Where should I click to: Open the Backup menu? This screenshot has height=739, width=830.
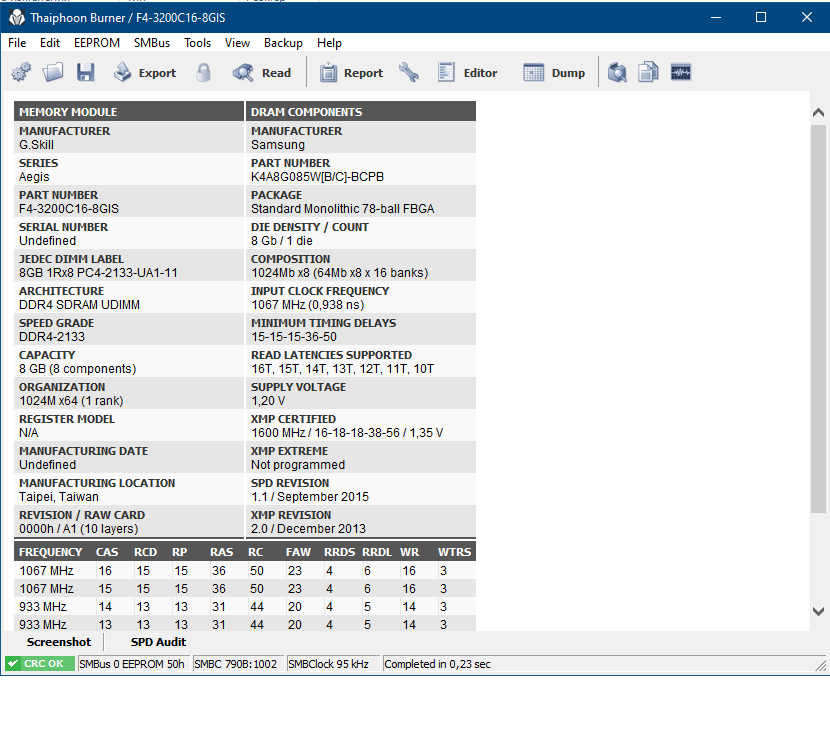point(283,43)
